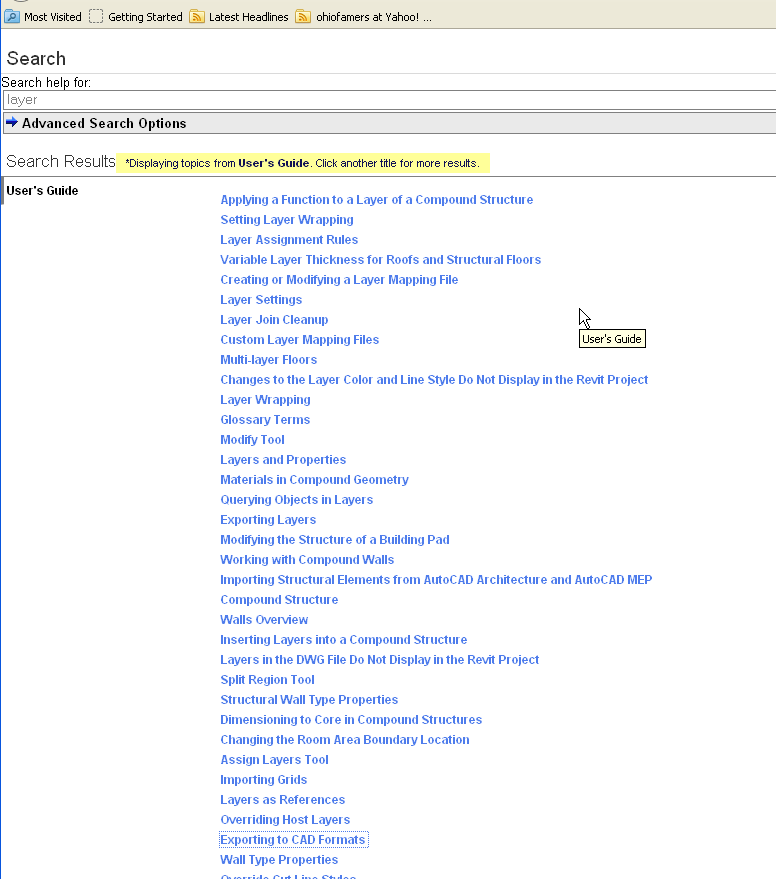The height and width of the screenshot is (879, 776).
Task: Open the Walls Overview topic
Action: 264,619
